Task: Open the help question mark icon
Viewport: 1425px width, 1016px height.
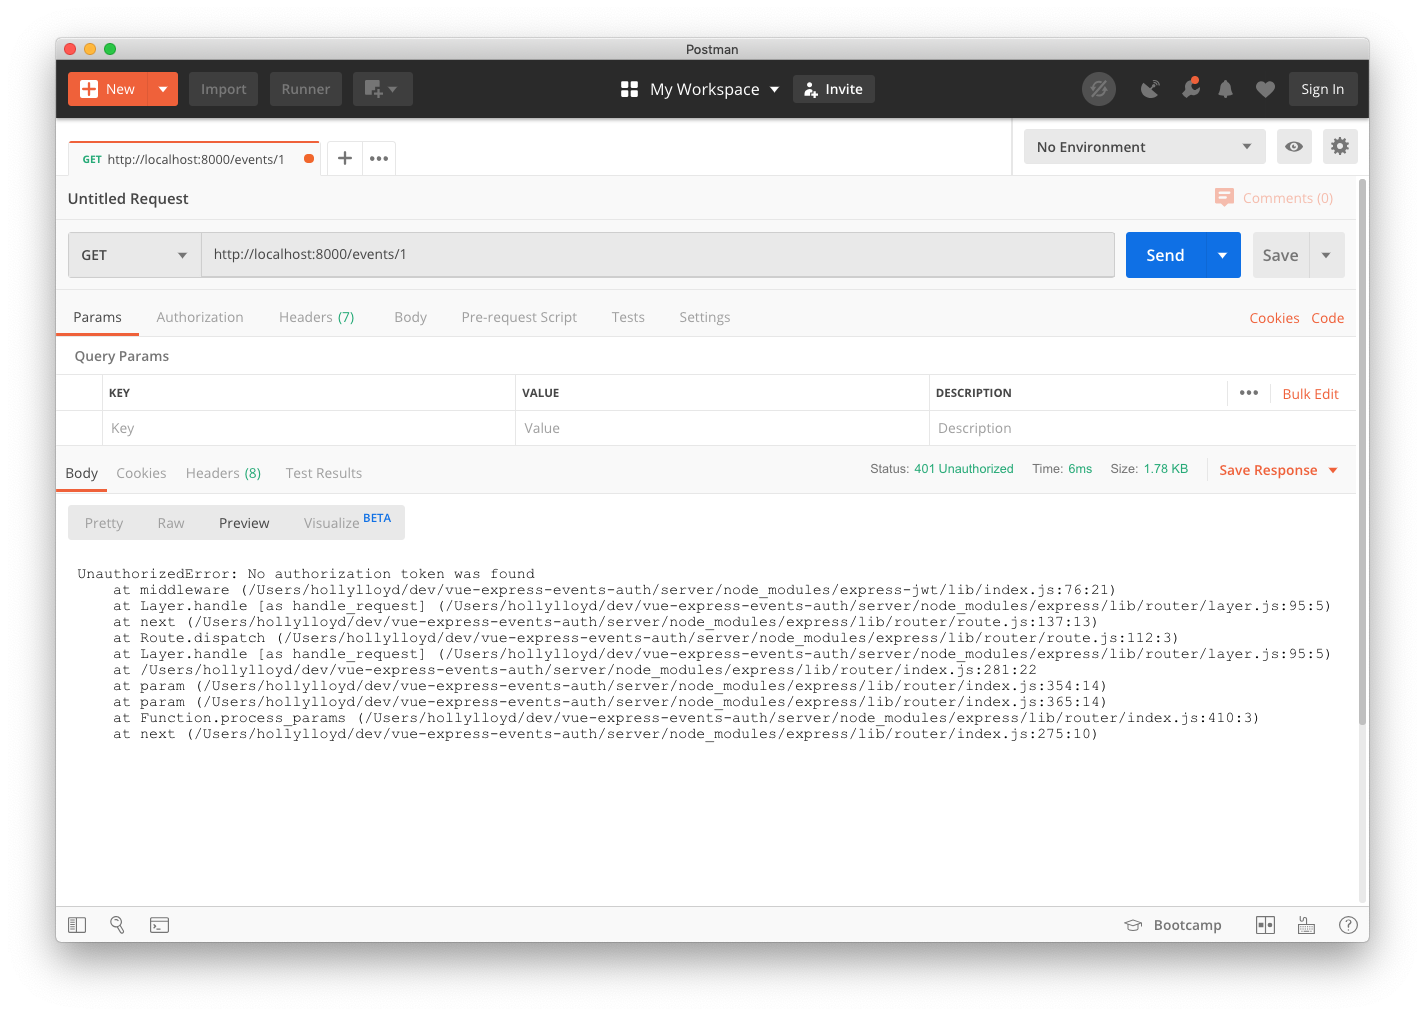Action: [1348, 925]
